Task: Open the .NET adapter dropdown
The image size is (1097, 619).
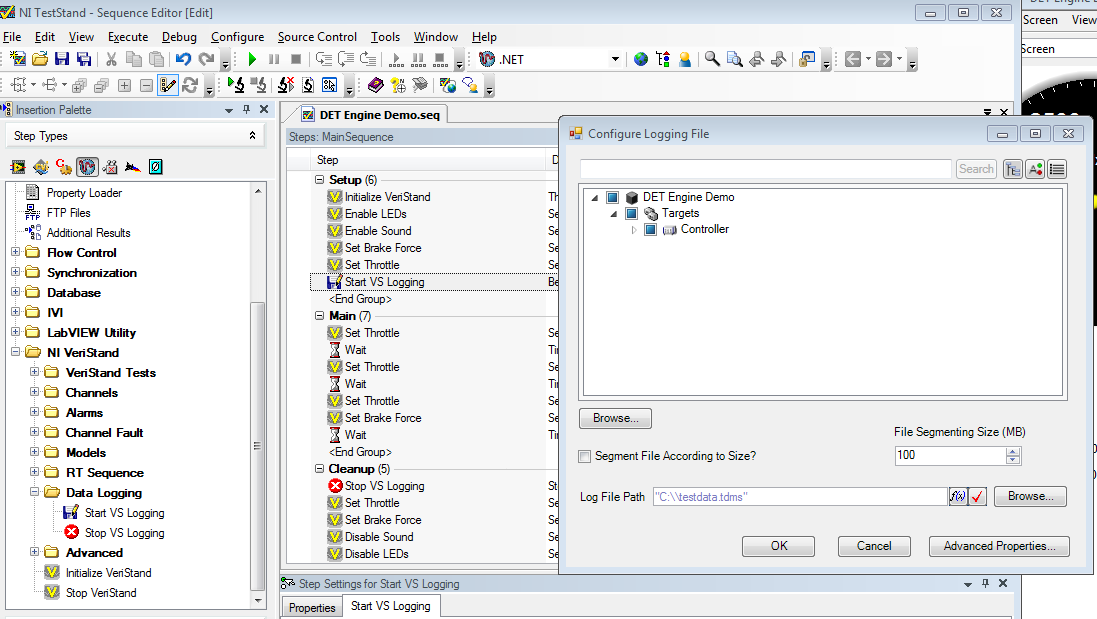Action: click(615, 60)
